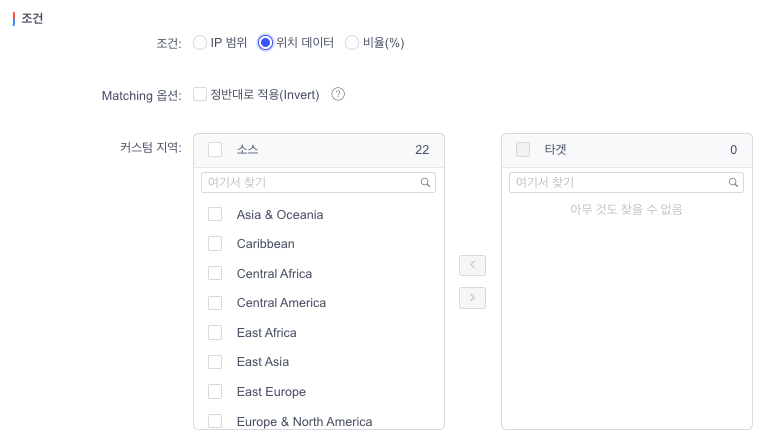Screen dimensions: 777x443
Task: Check the select-all 소스 checkbox
Action: (215, 149)
